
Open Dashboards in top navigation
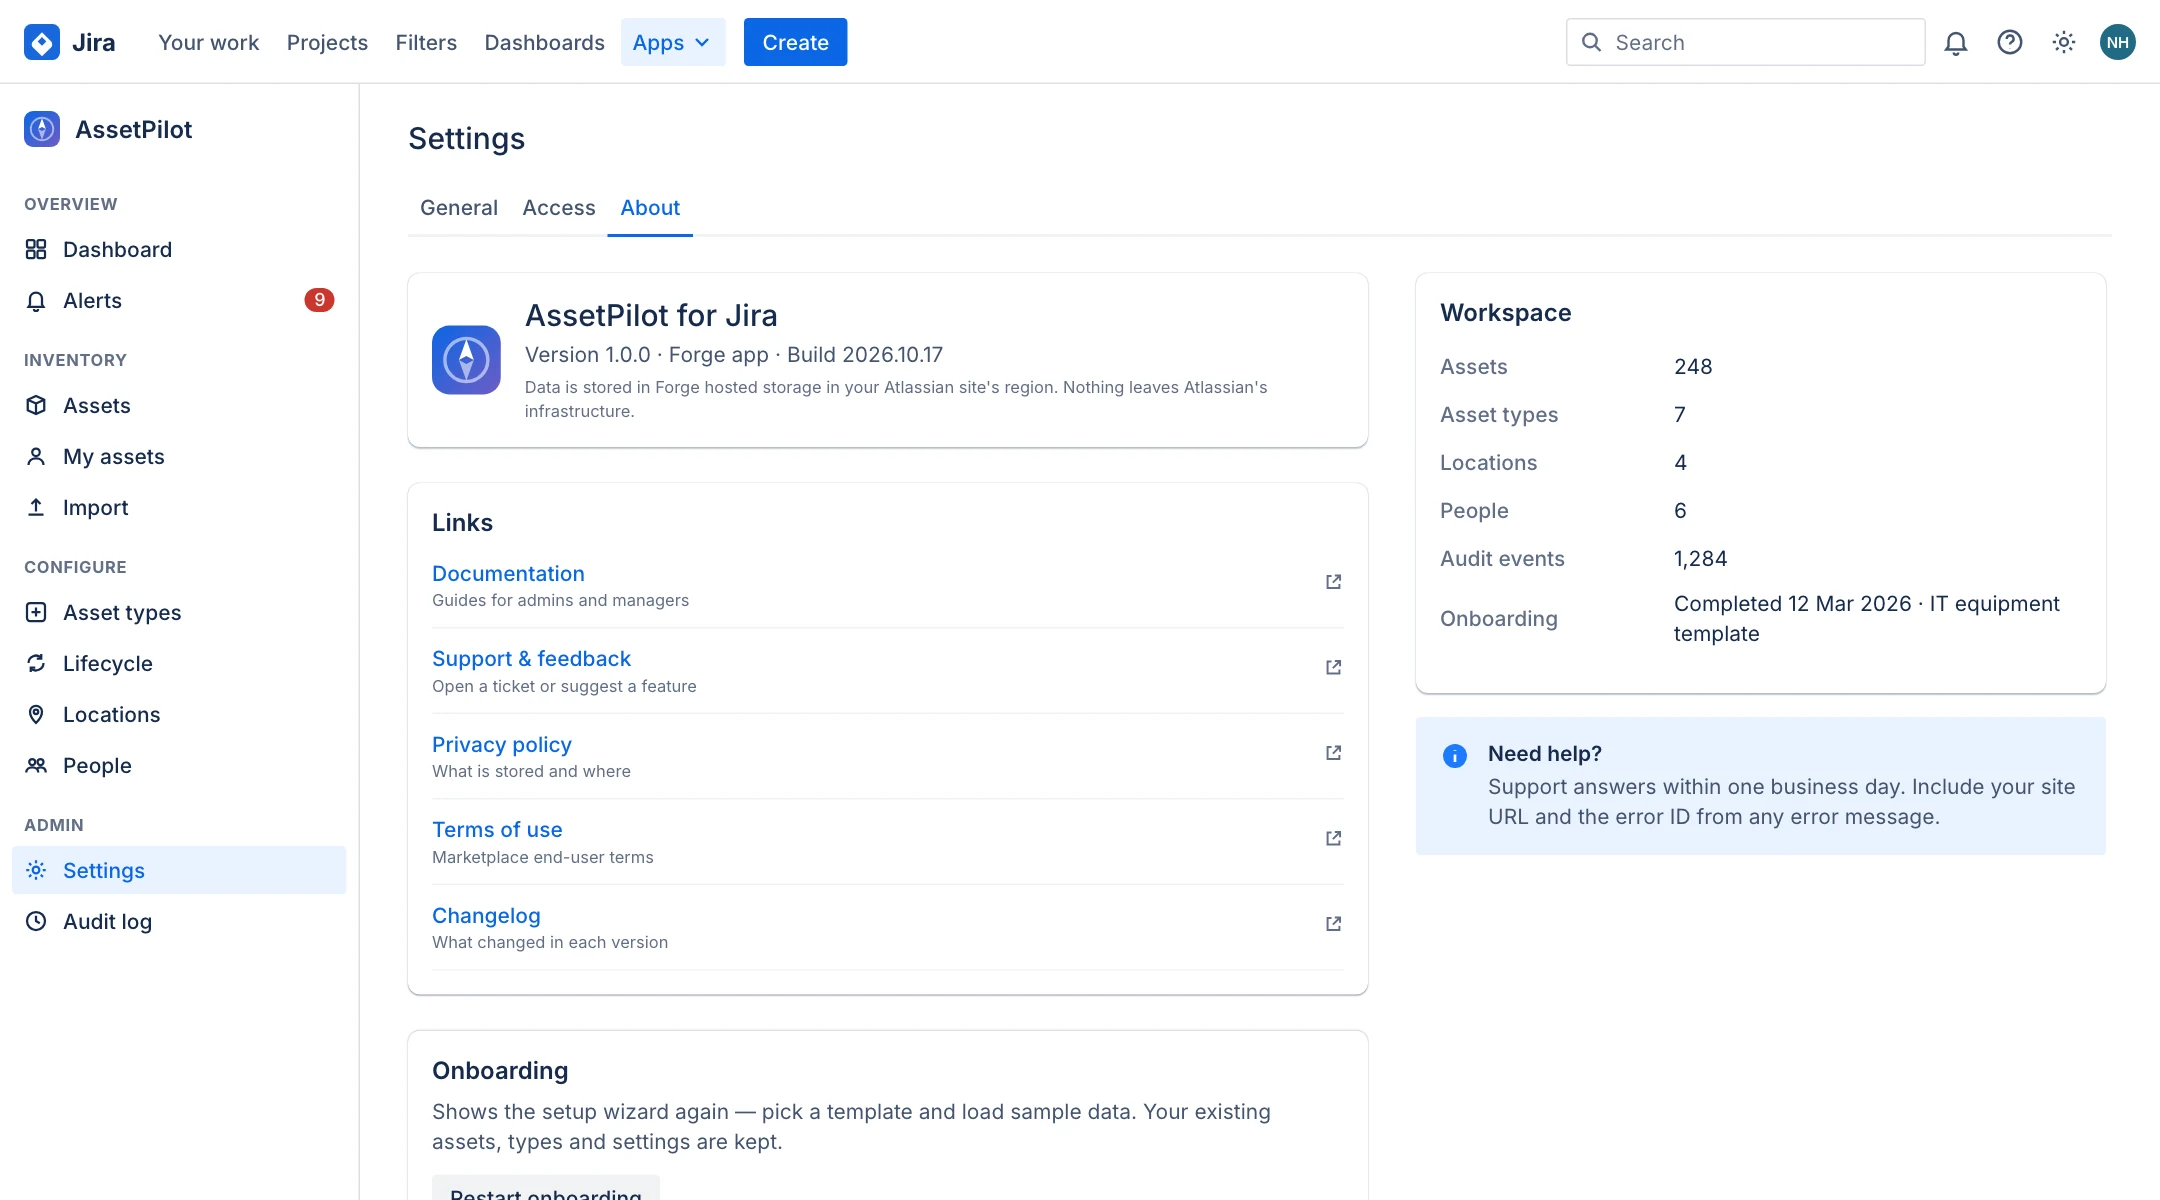point(545,42)
